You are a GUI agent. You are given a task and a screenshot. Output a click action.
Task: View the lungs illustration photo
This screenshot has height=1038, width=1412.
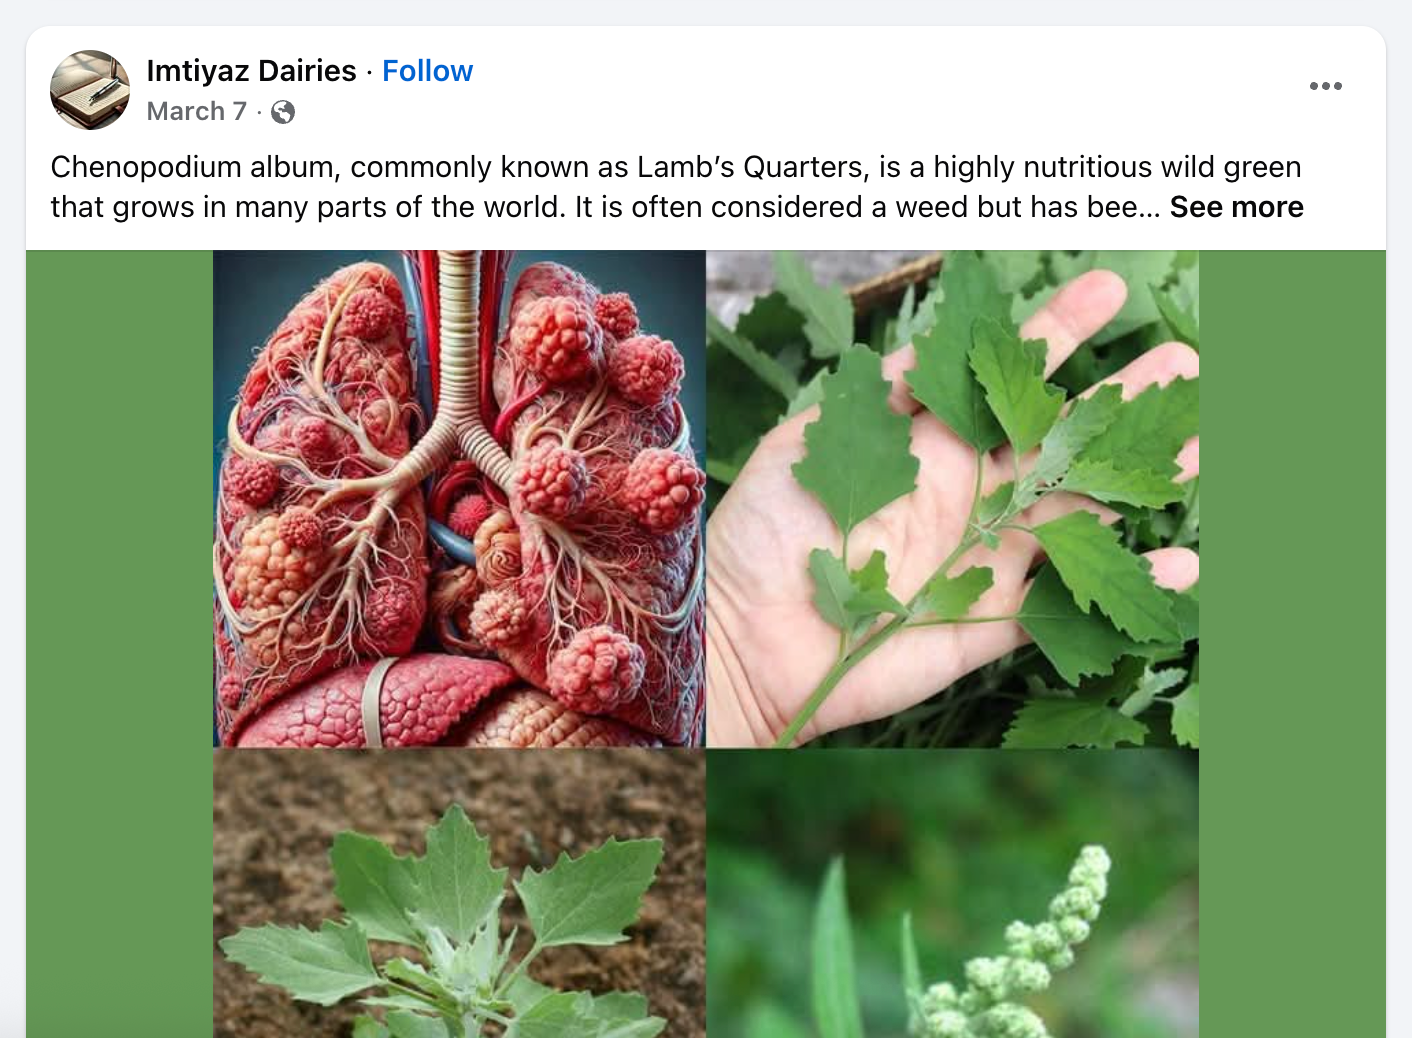tap(459, 498)
